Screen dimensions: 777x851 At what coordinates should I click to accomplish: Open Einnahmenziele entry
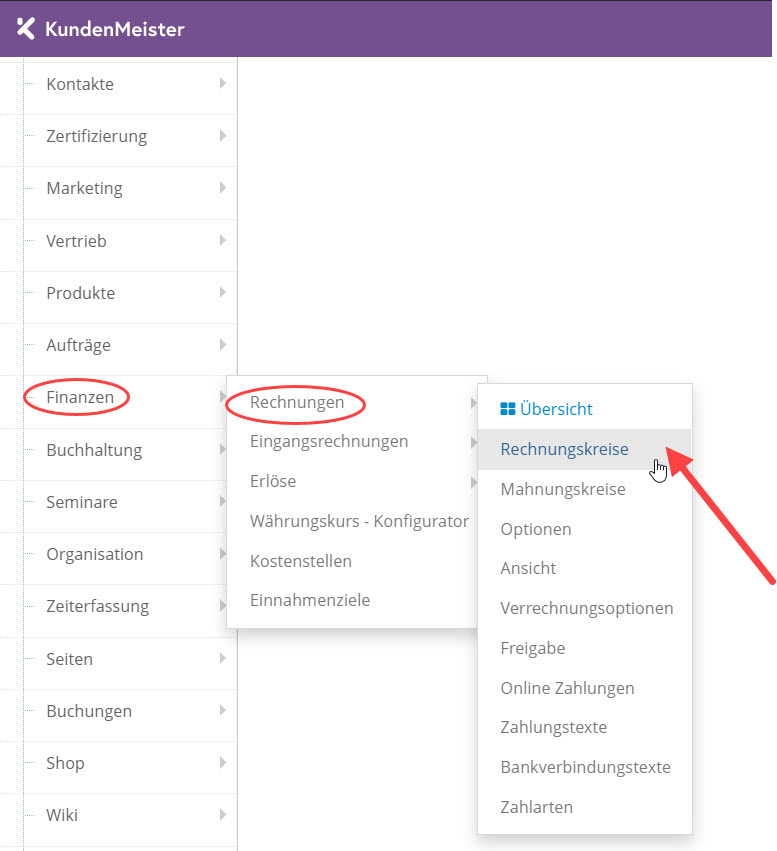click(310, 600)
